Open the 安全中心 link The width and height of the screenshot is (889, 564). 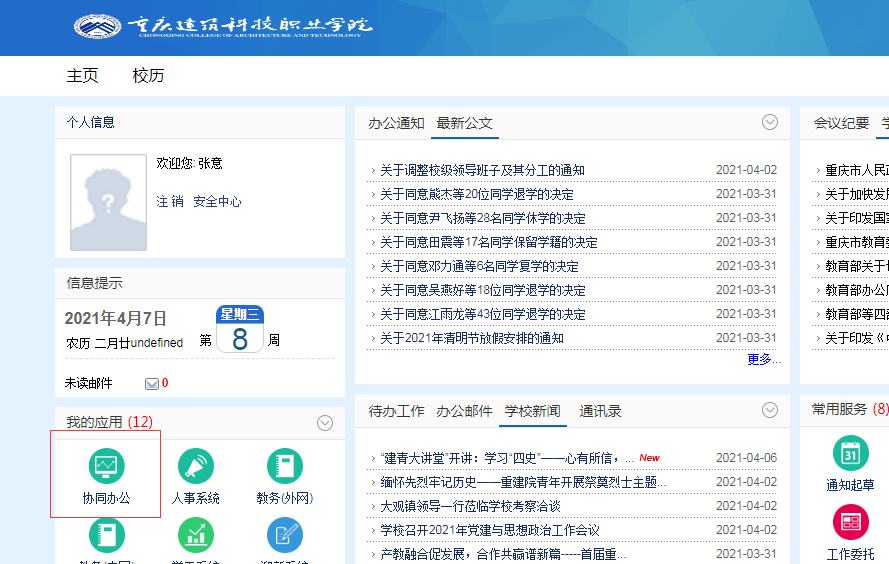click(x=217, y=201)
